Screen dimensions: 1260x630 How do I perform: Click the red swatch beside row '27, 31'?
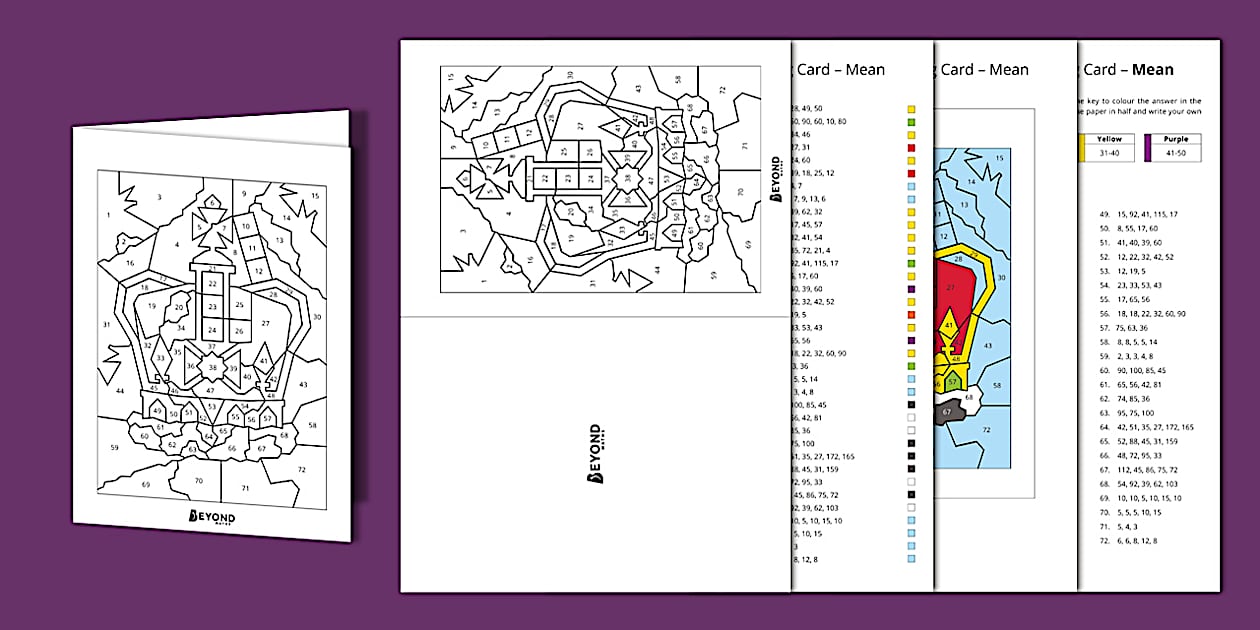(x=911, y=147)
